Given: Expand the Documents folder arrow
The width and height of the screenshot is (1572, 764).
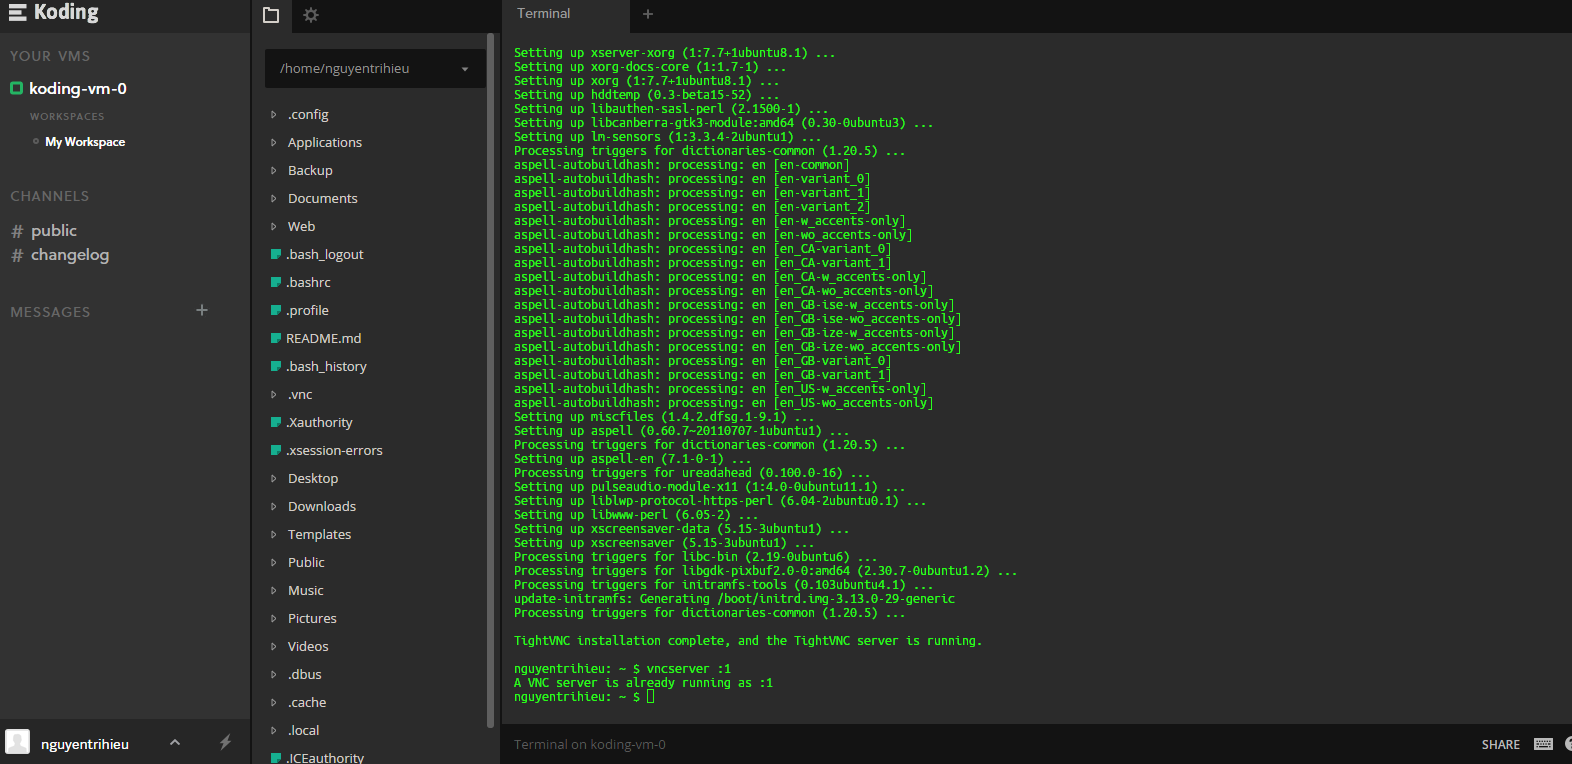Looking at the screenshot, I should (x=274, y=199).
